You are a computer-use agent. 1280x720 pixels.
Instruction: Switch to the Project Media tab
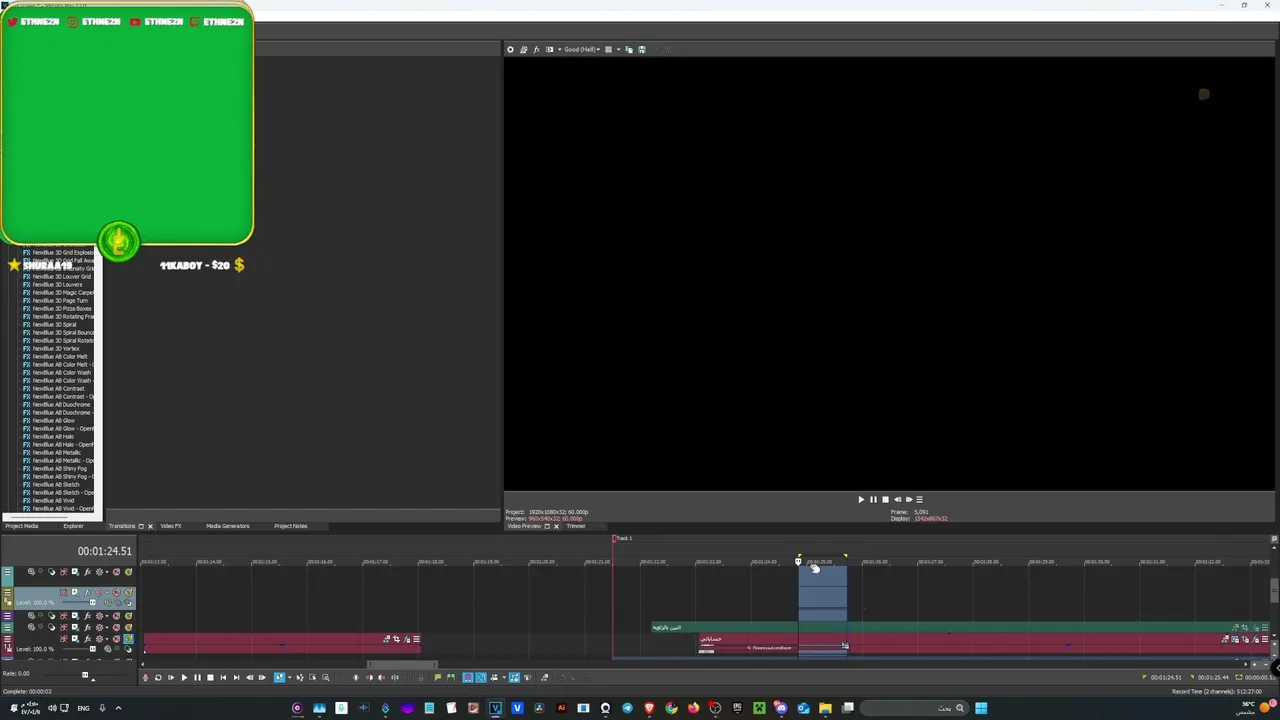[22, 526]
